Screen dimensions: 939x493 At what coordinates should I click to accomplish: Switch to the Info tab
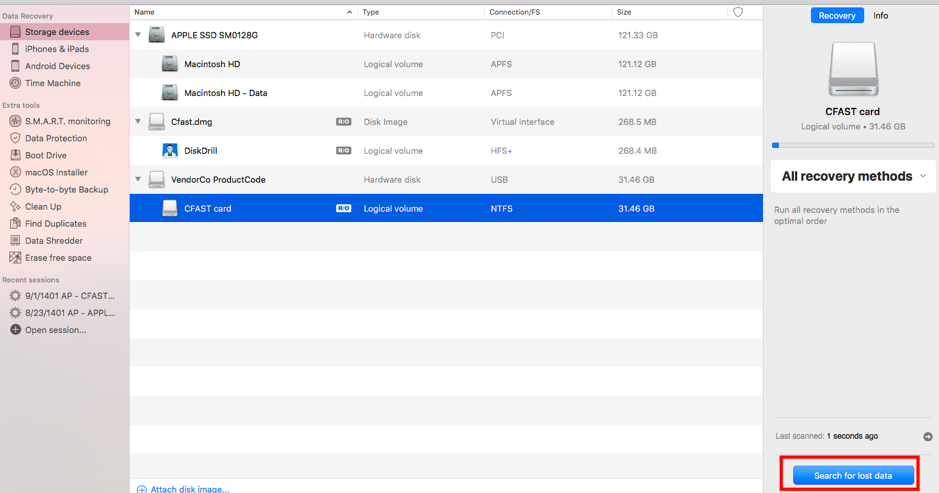[x=880, y=16]
